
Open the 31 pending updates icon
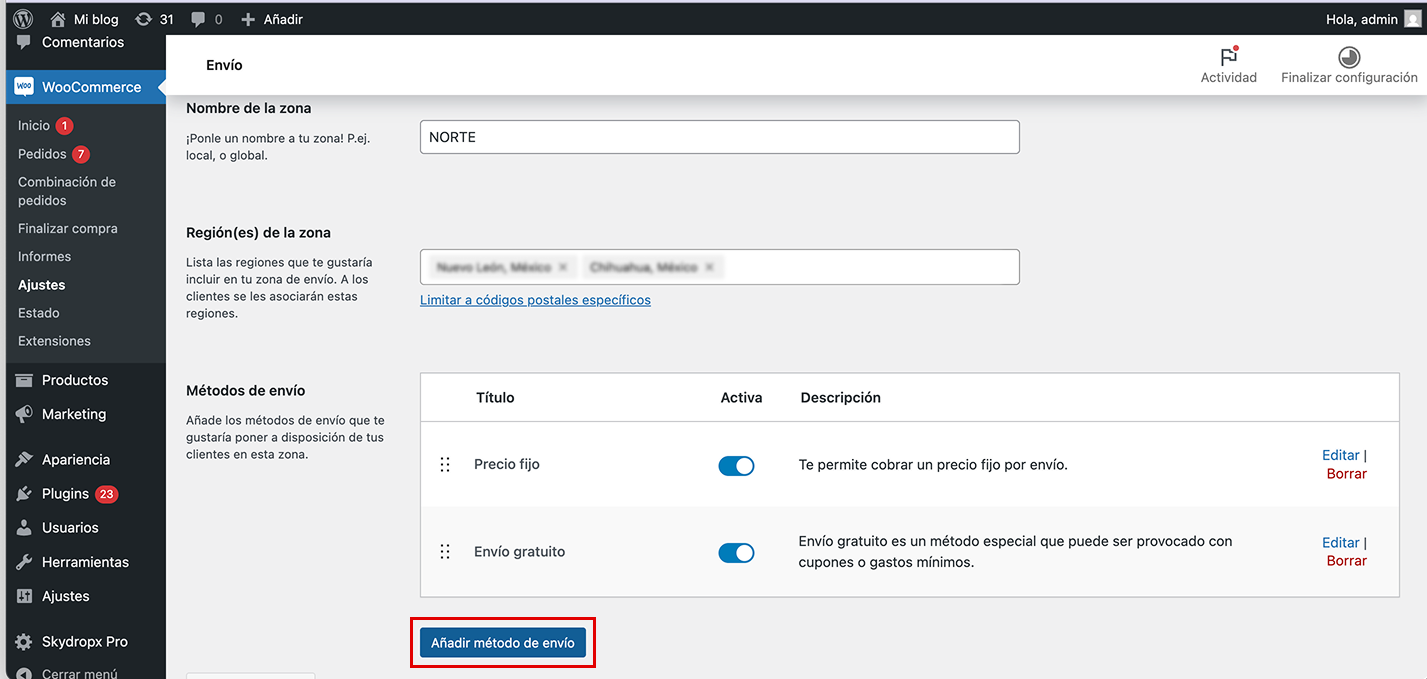(154, 19)
